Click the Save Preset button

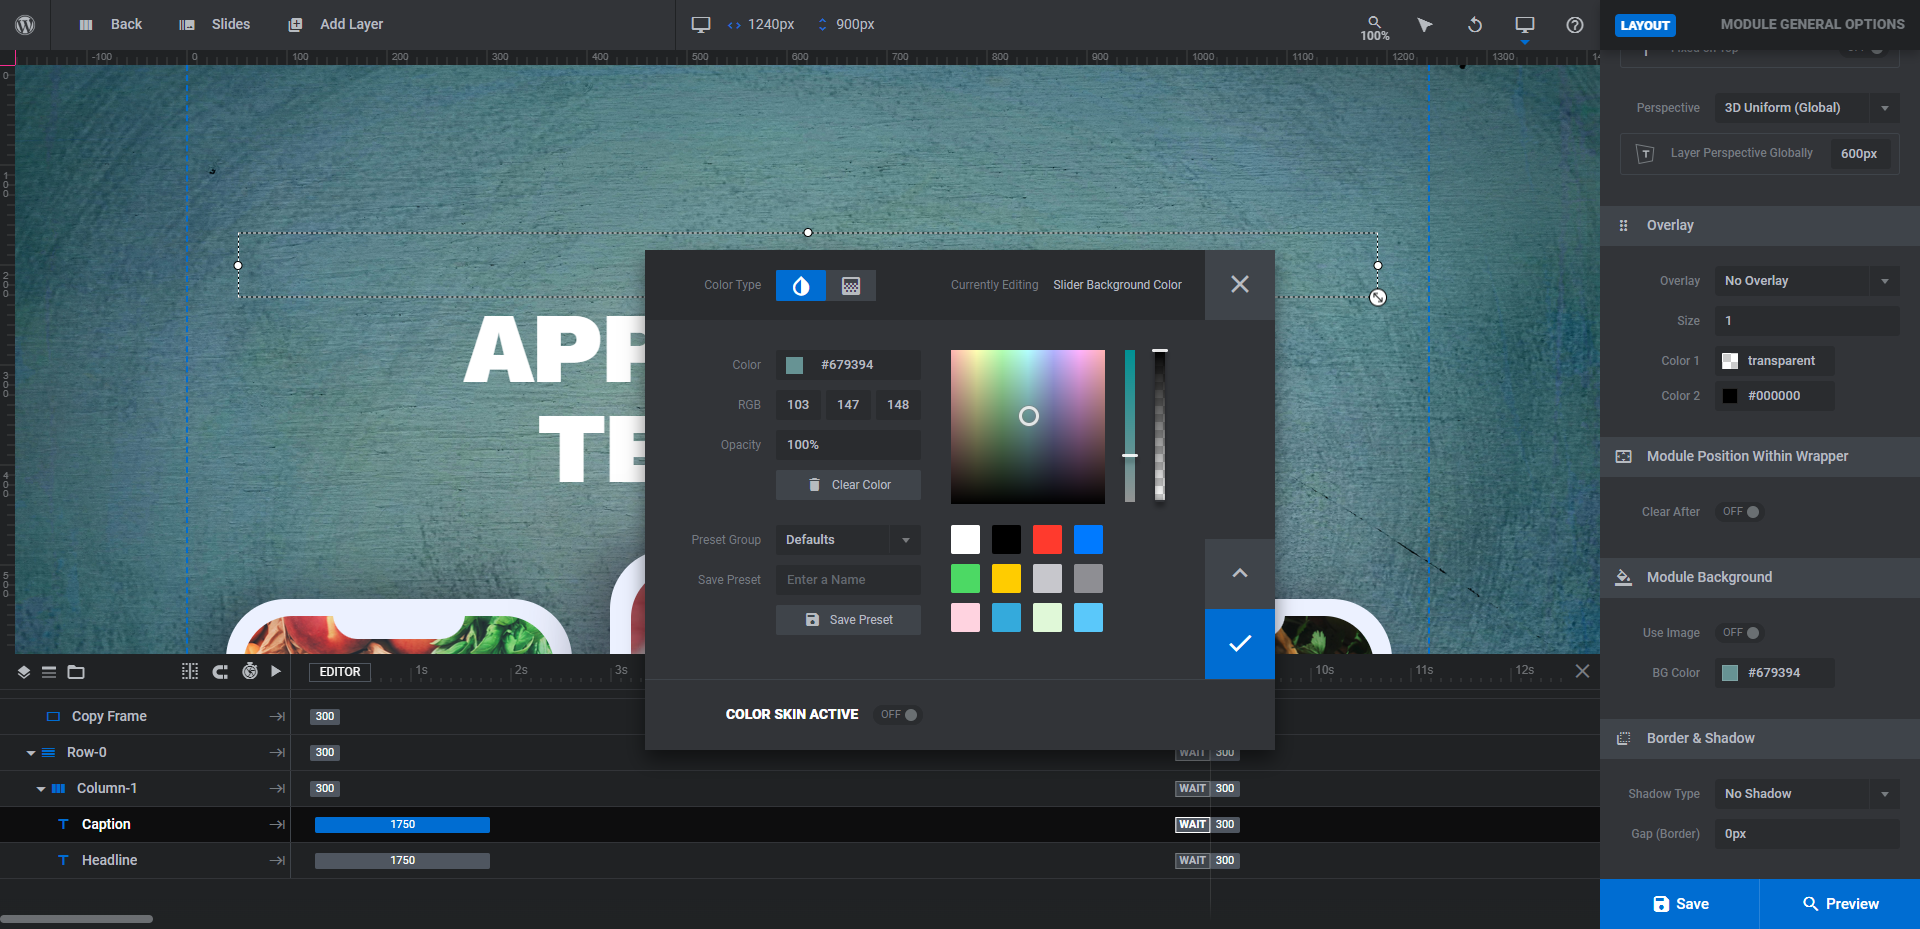pyautogui.click(x=848, y=620)
